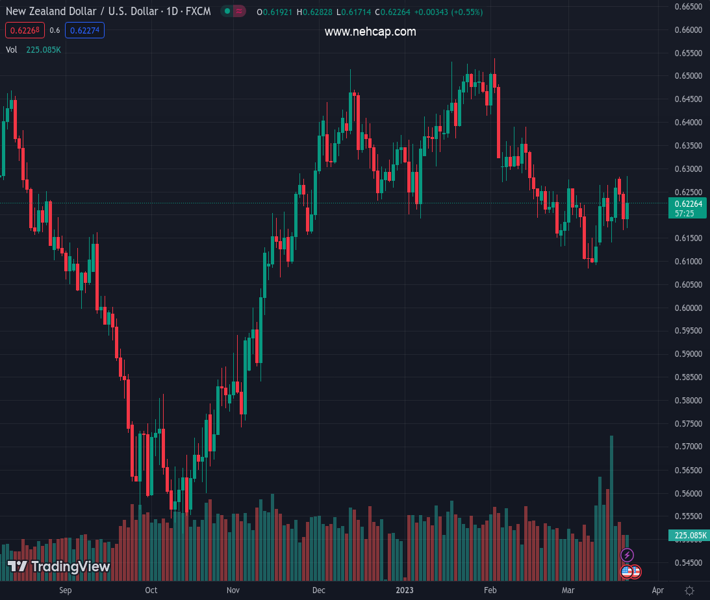This screenshot has width=710, height=600.
Task: Click the 0.60000 price level on scale
Action: (687, 308)
